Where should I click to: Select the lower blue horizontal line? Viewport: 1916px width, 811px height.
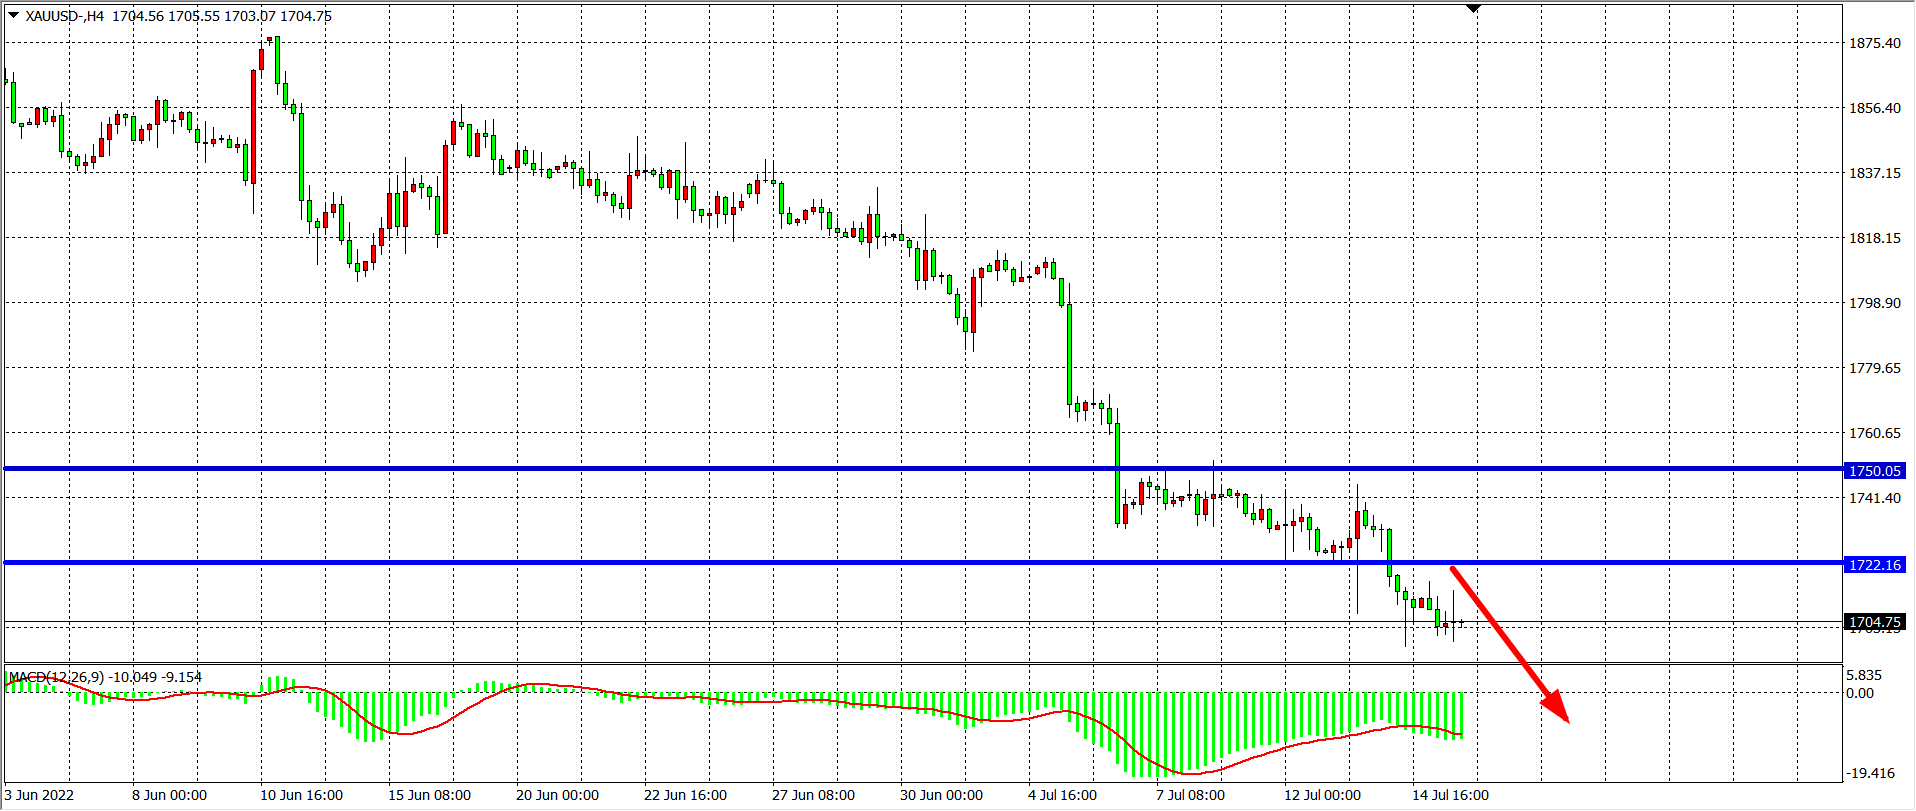(x=700, y=563)
